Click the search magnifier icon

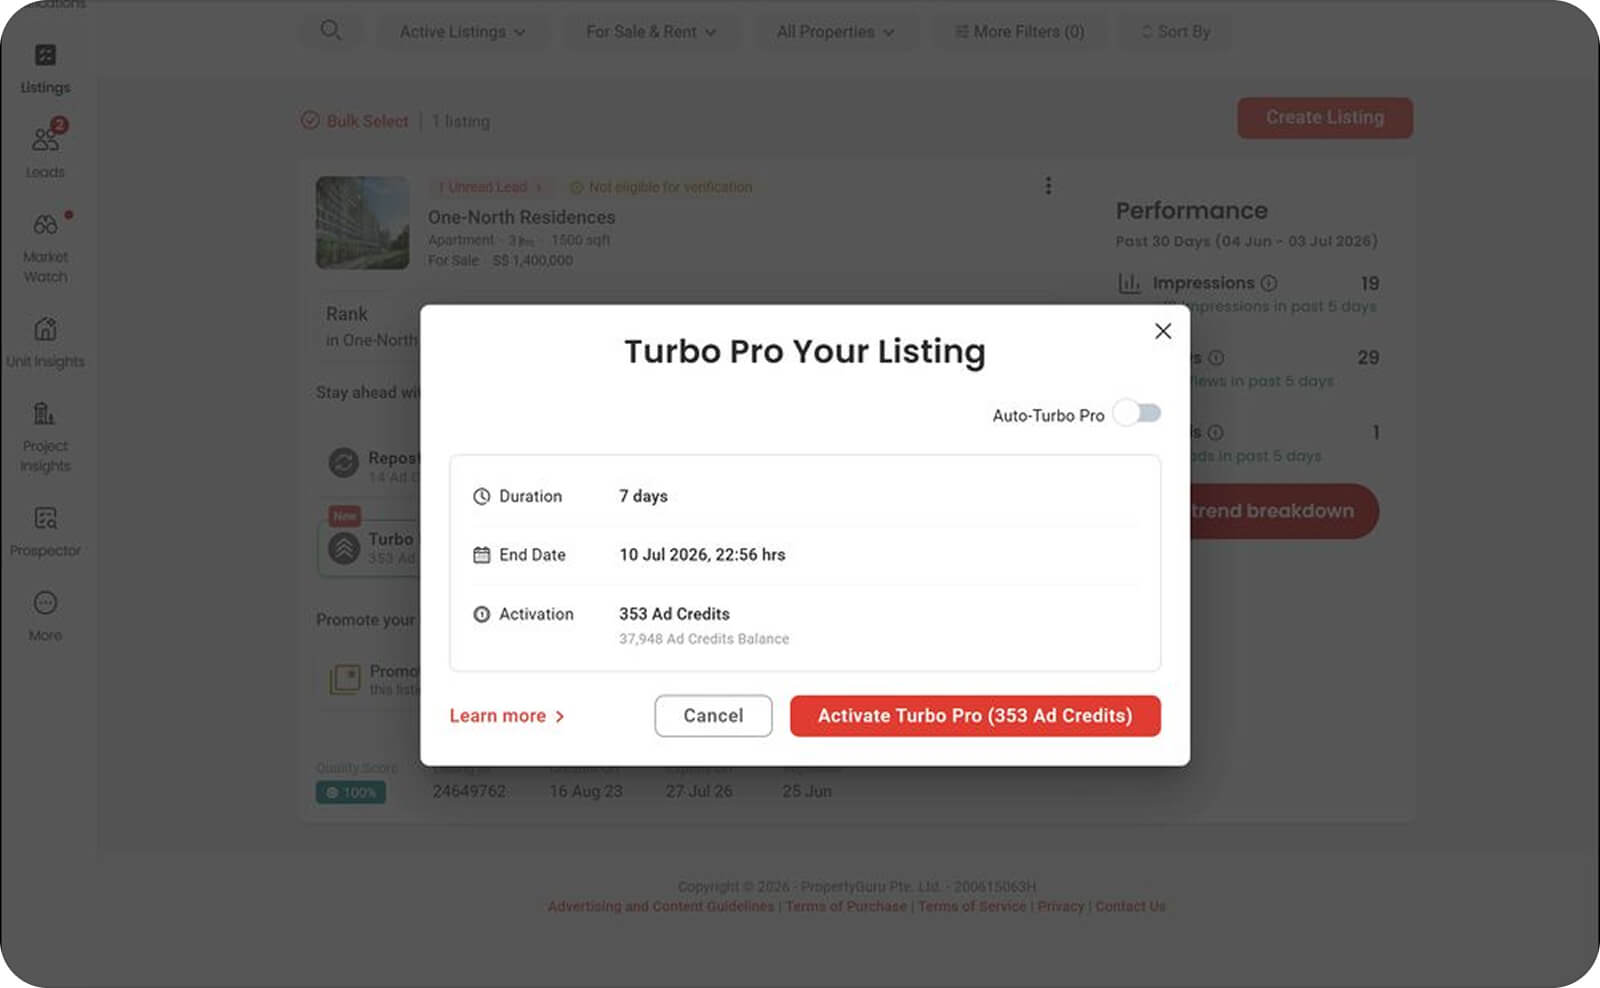click(x=331, y=31)
